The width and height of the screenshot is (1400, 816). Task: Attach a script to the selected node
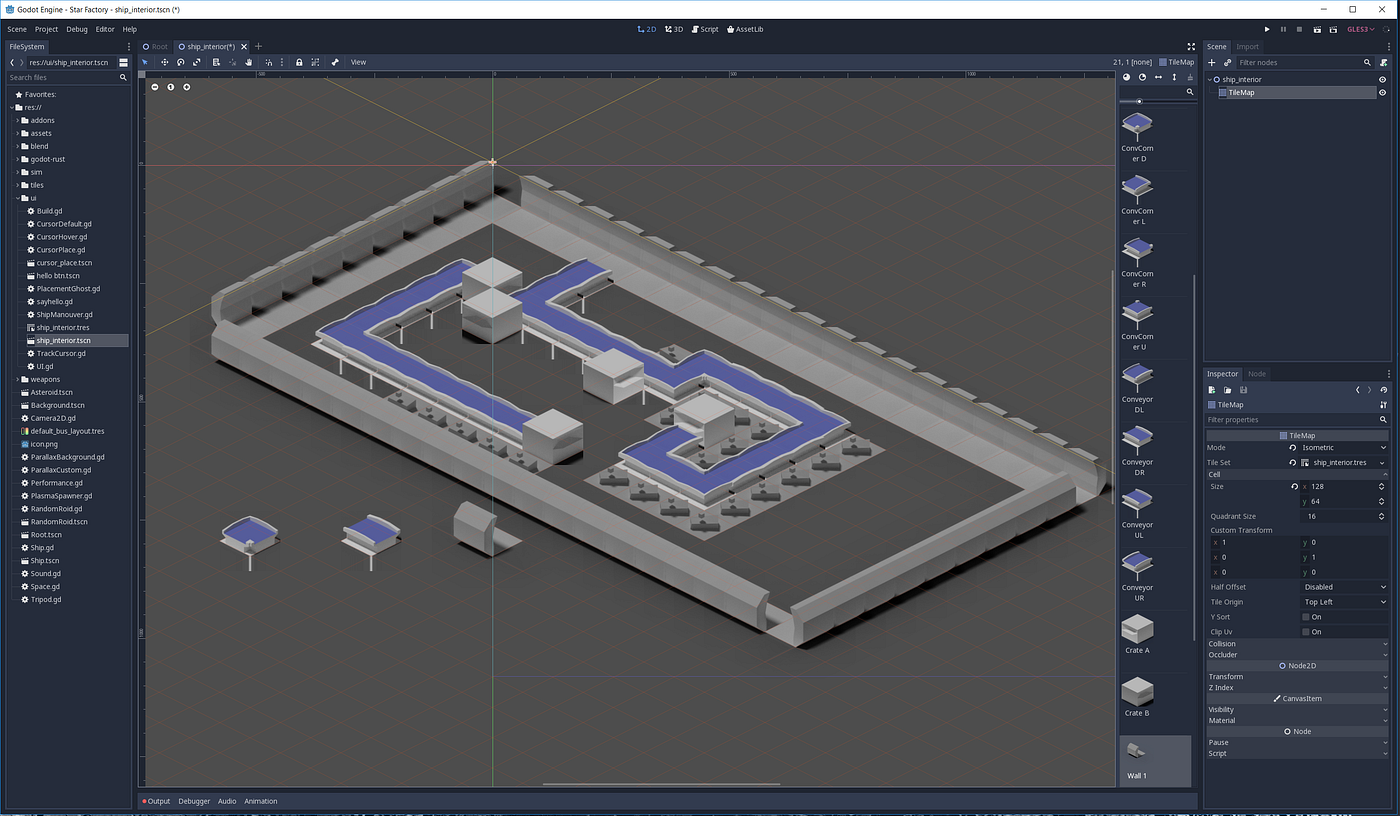pyautogui.click(x=1383, y=62)
